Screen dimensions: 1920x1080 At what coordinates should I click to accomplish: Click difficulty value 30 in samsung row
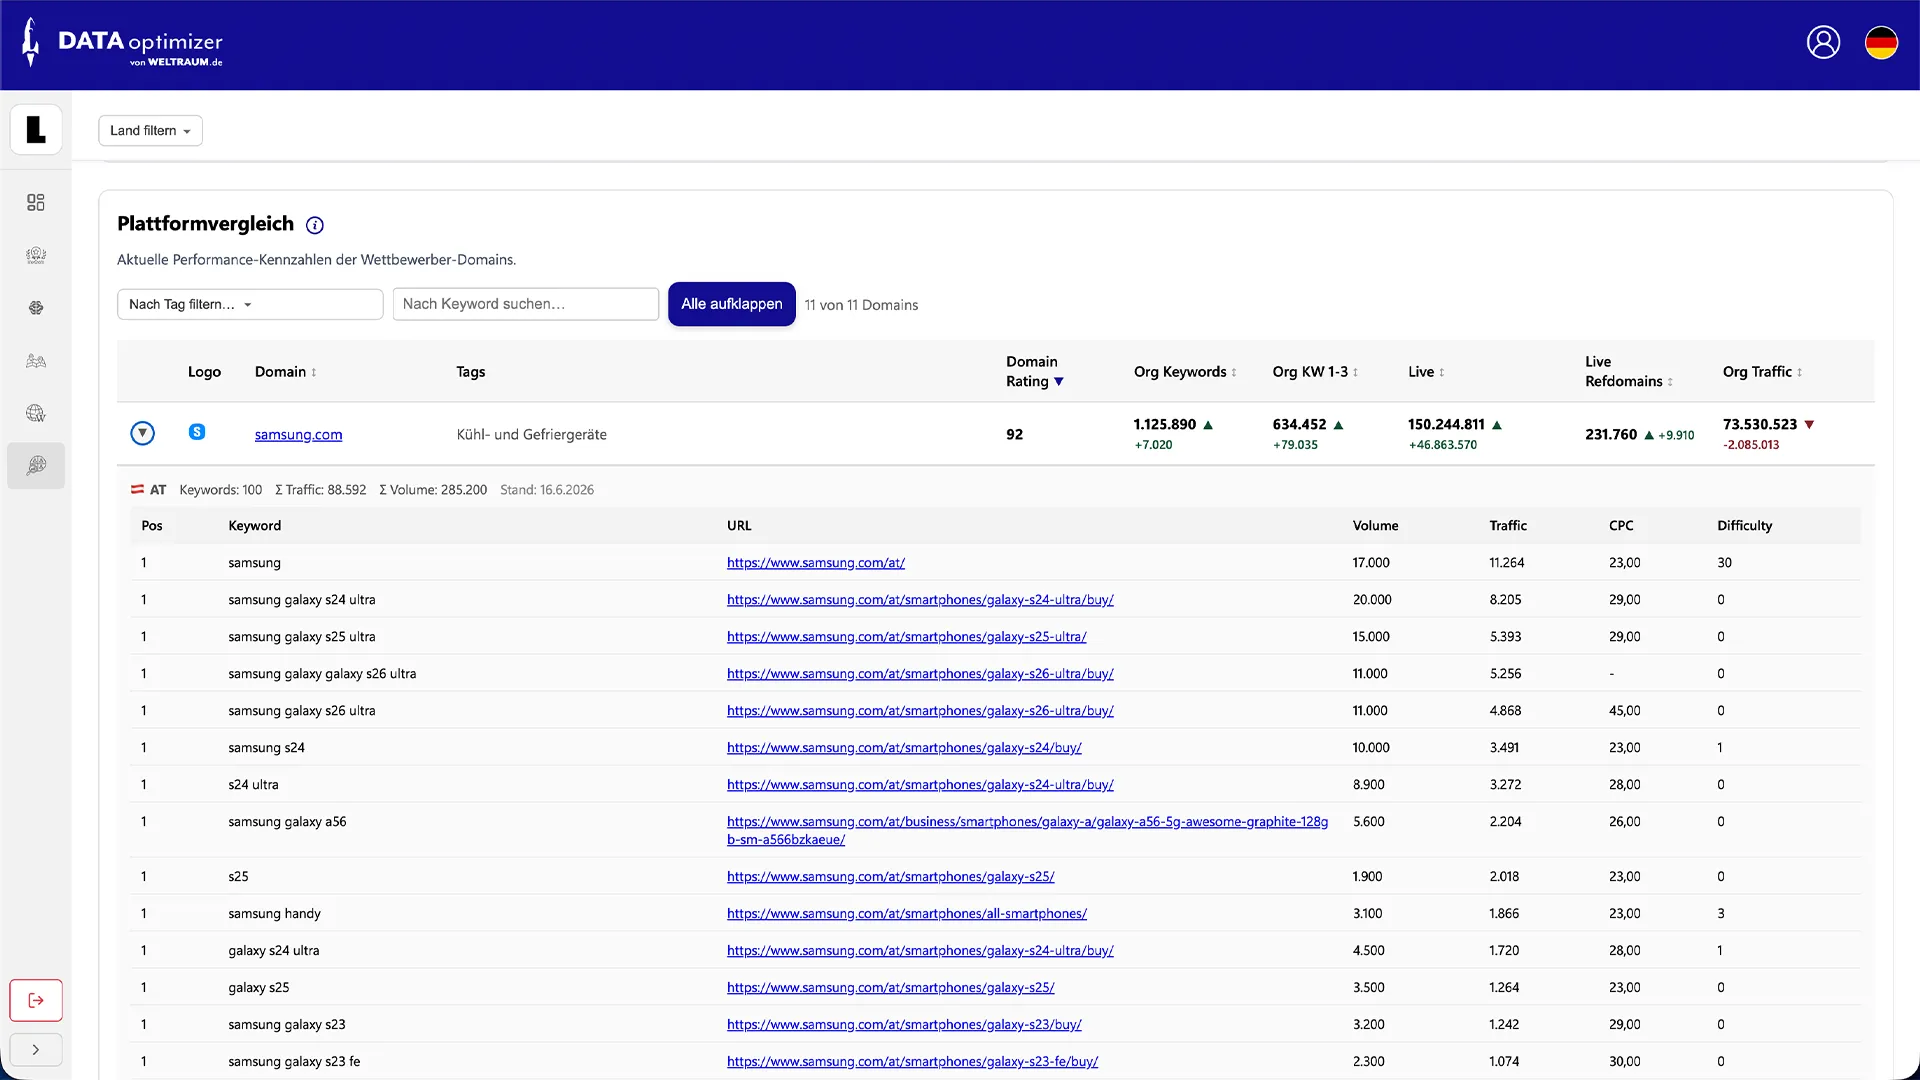1725,563
